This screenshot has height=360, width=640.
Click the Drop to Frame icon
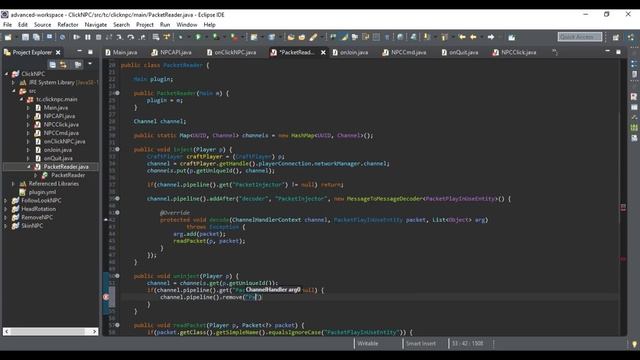pyautogui.click(x=156, y=37)
